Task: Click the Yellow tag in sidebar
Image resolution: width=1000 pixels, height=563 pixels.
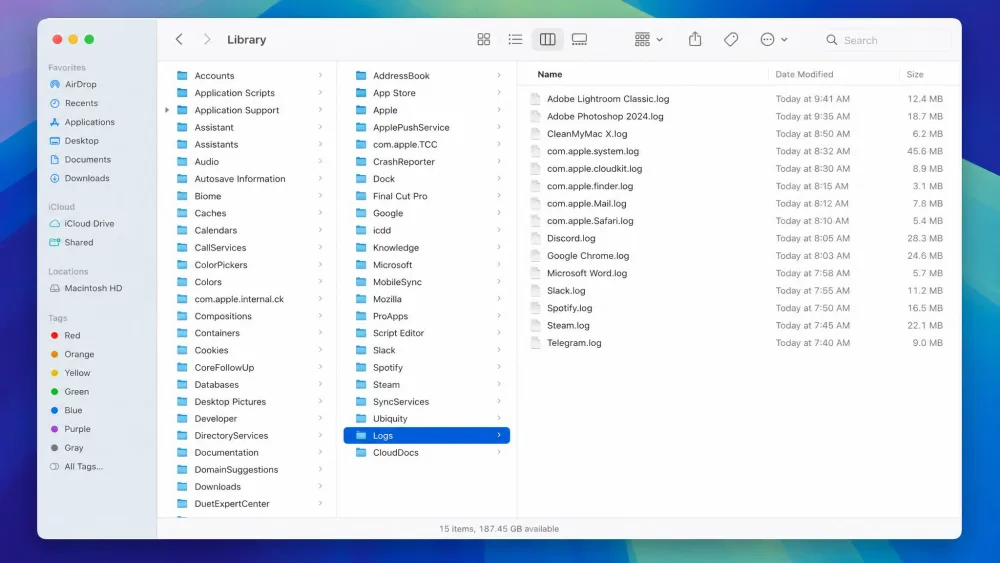Action: click(x=77, y=373)
